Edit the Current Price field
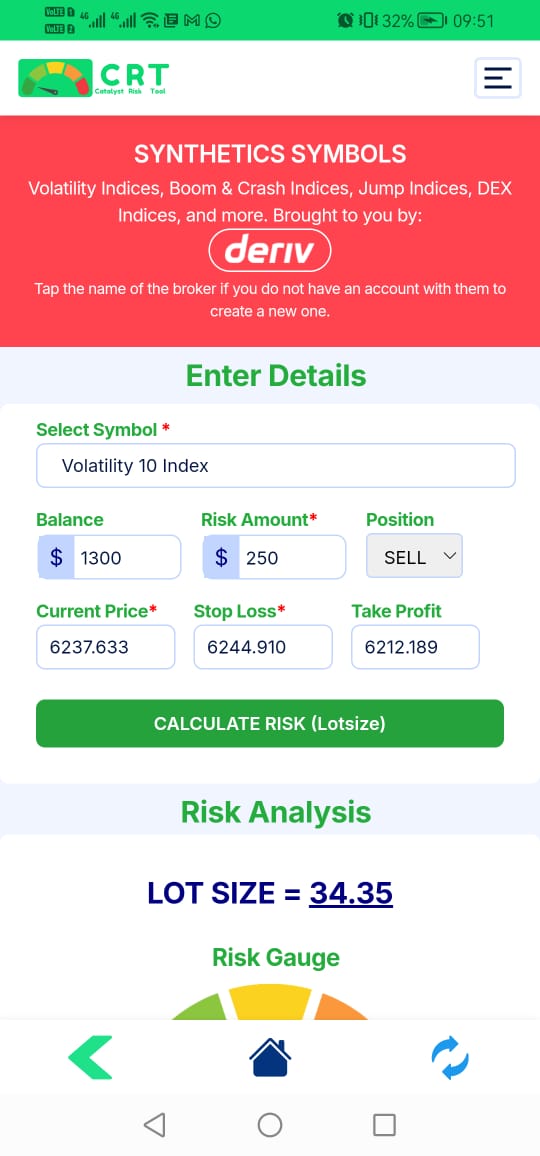 (x=105, y=647)
